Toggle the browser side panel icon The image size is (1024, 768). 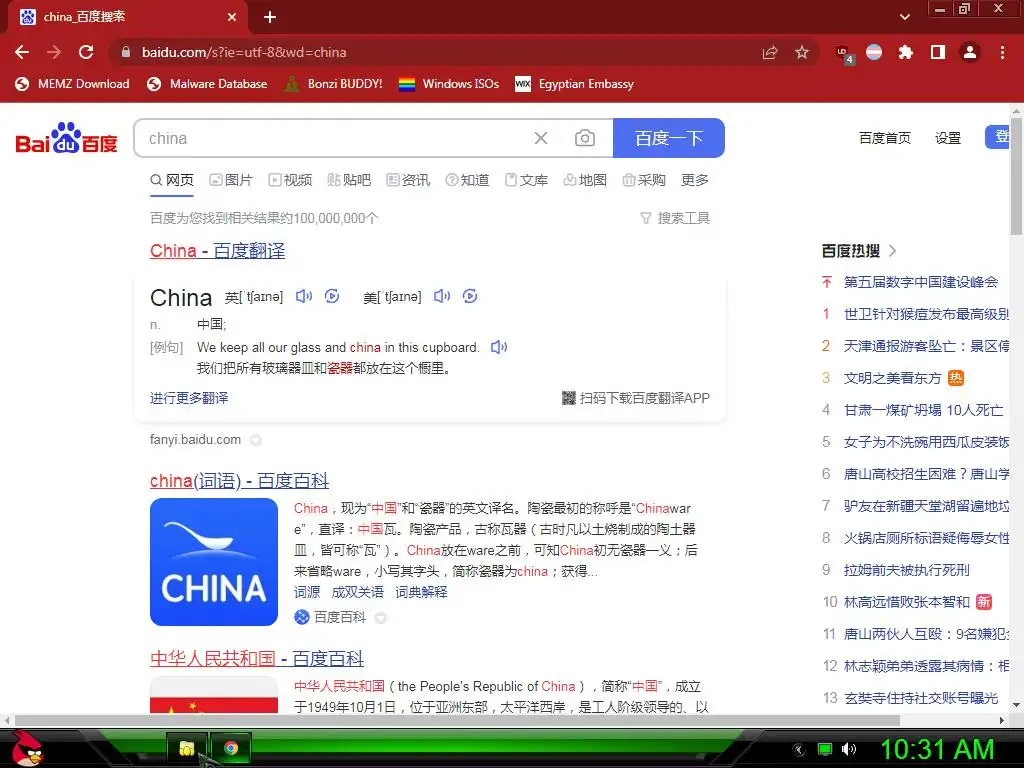coord(938,52)
